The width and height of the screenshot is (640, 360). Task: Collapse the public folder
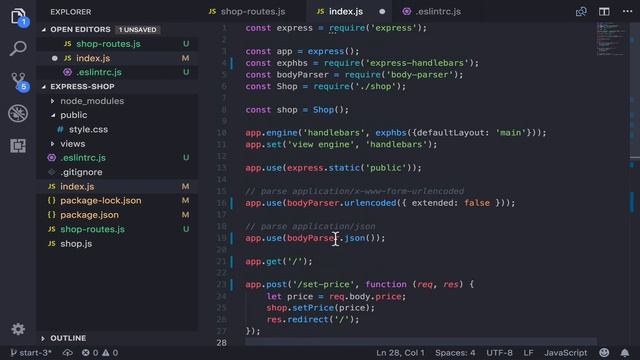(x=53, y=115)
